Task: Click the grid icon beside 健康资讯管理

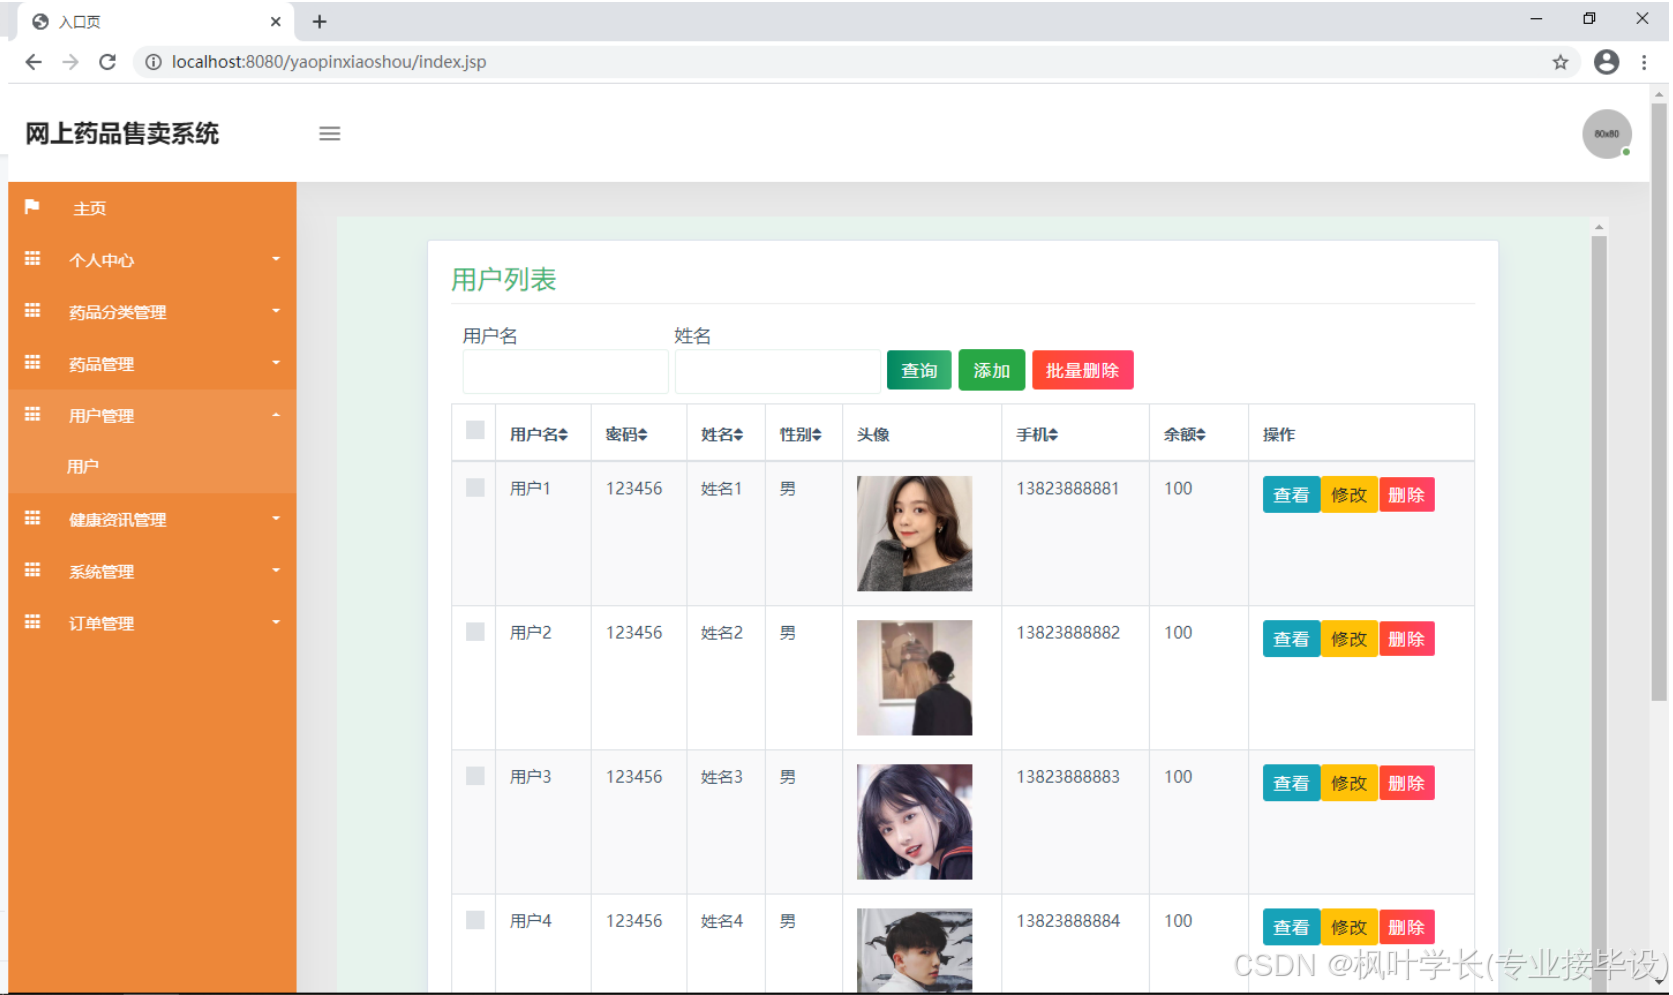Action: tap(32, 518)
